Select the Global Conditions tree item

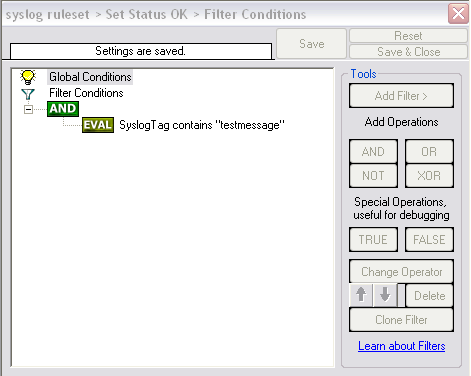90,77
